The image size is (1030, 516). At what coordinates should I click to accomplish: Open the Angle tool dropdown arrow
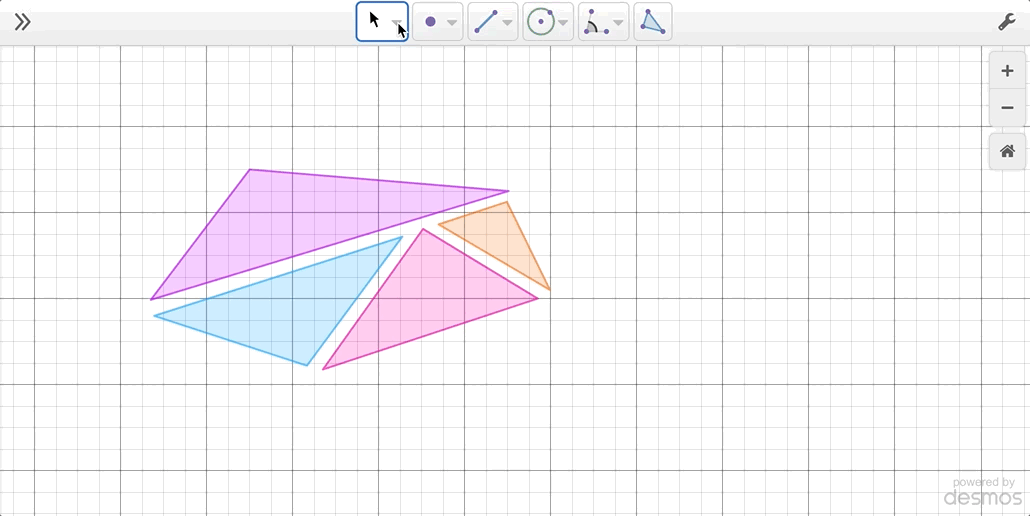coord(618,23)
